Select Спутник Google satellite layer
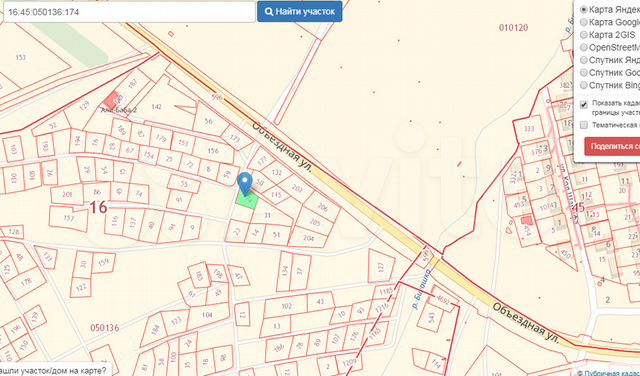Image resolution: width=640 pixels, height=376 pixels. pos(584,72)
